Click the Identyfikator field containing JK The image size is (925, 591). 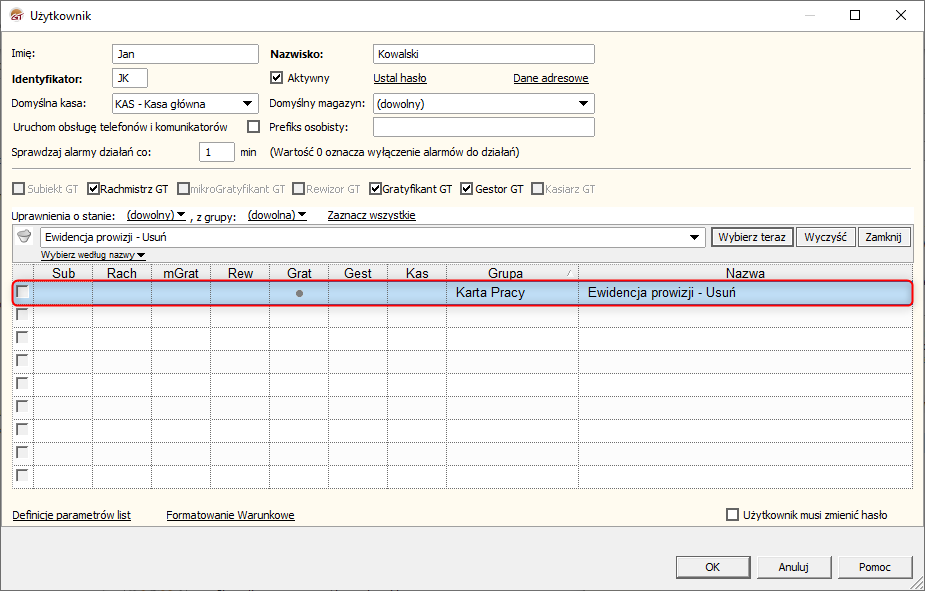click(130, 78)
